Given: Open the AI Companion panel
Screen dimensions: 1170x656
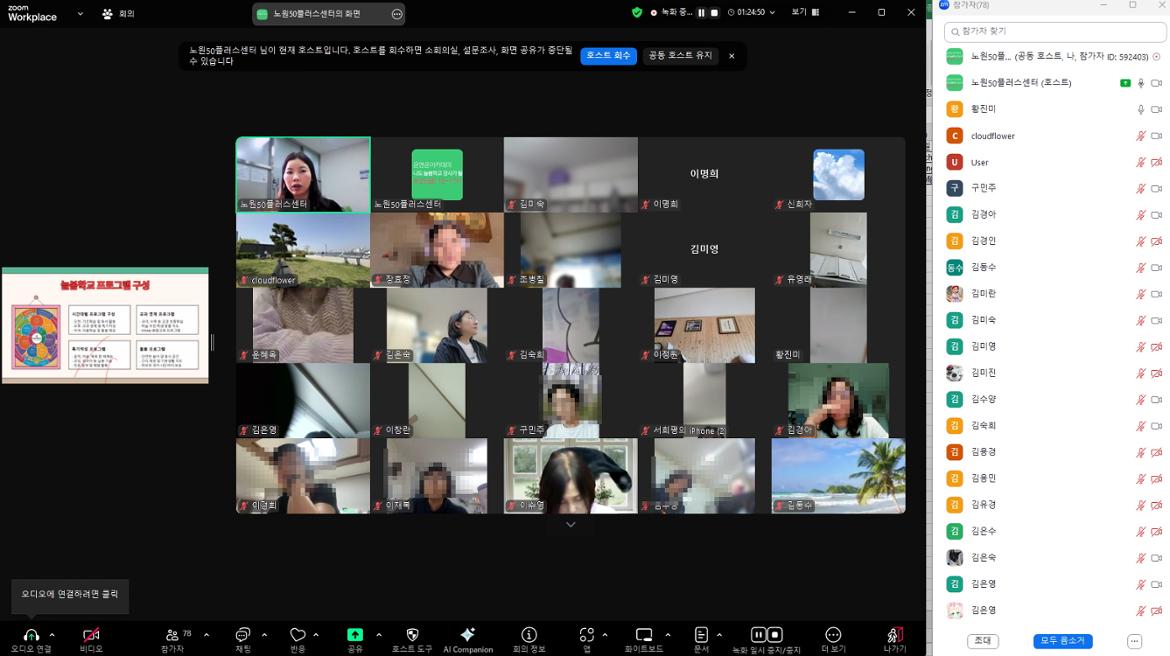Looking at the screenshot, I should tap(467, 635).
